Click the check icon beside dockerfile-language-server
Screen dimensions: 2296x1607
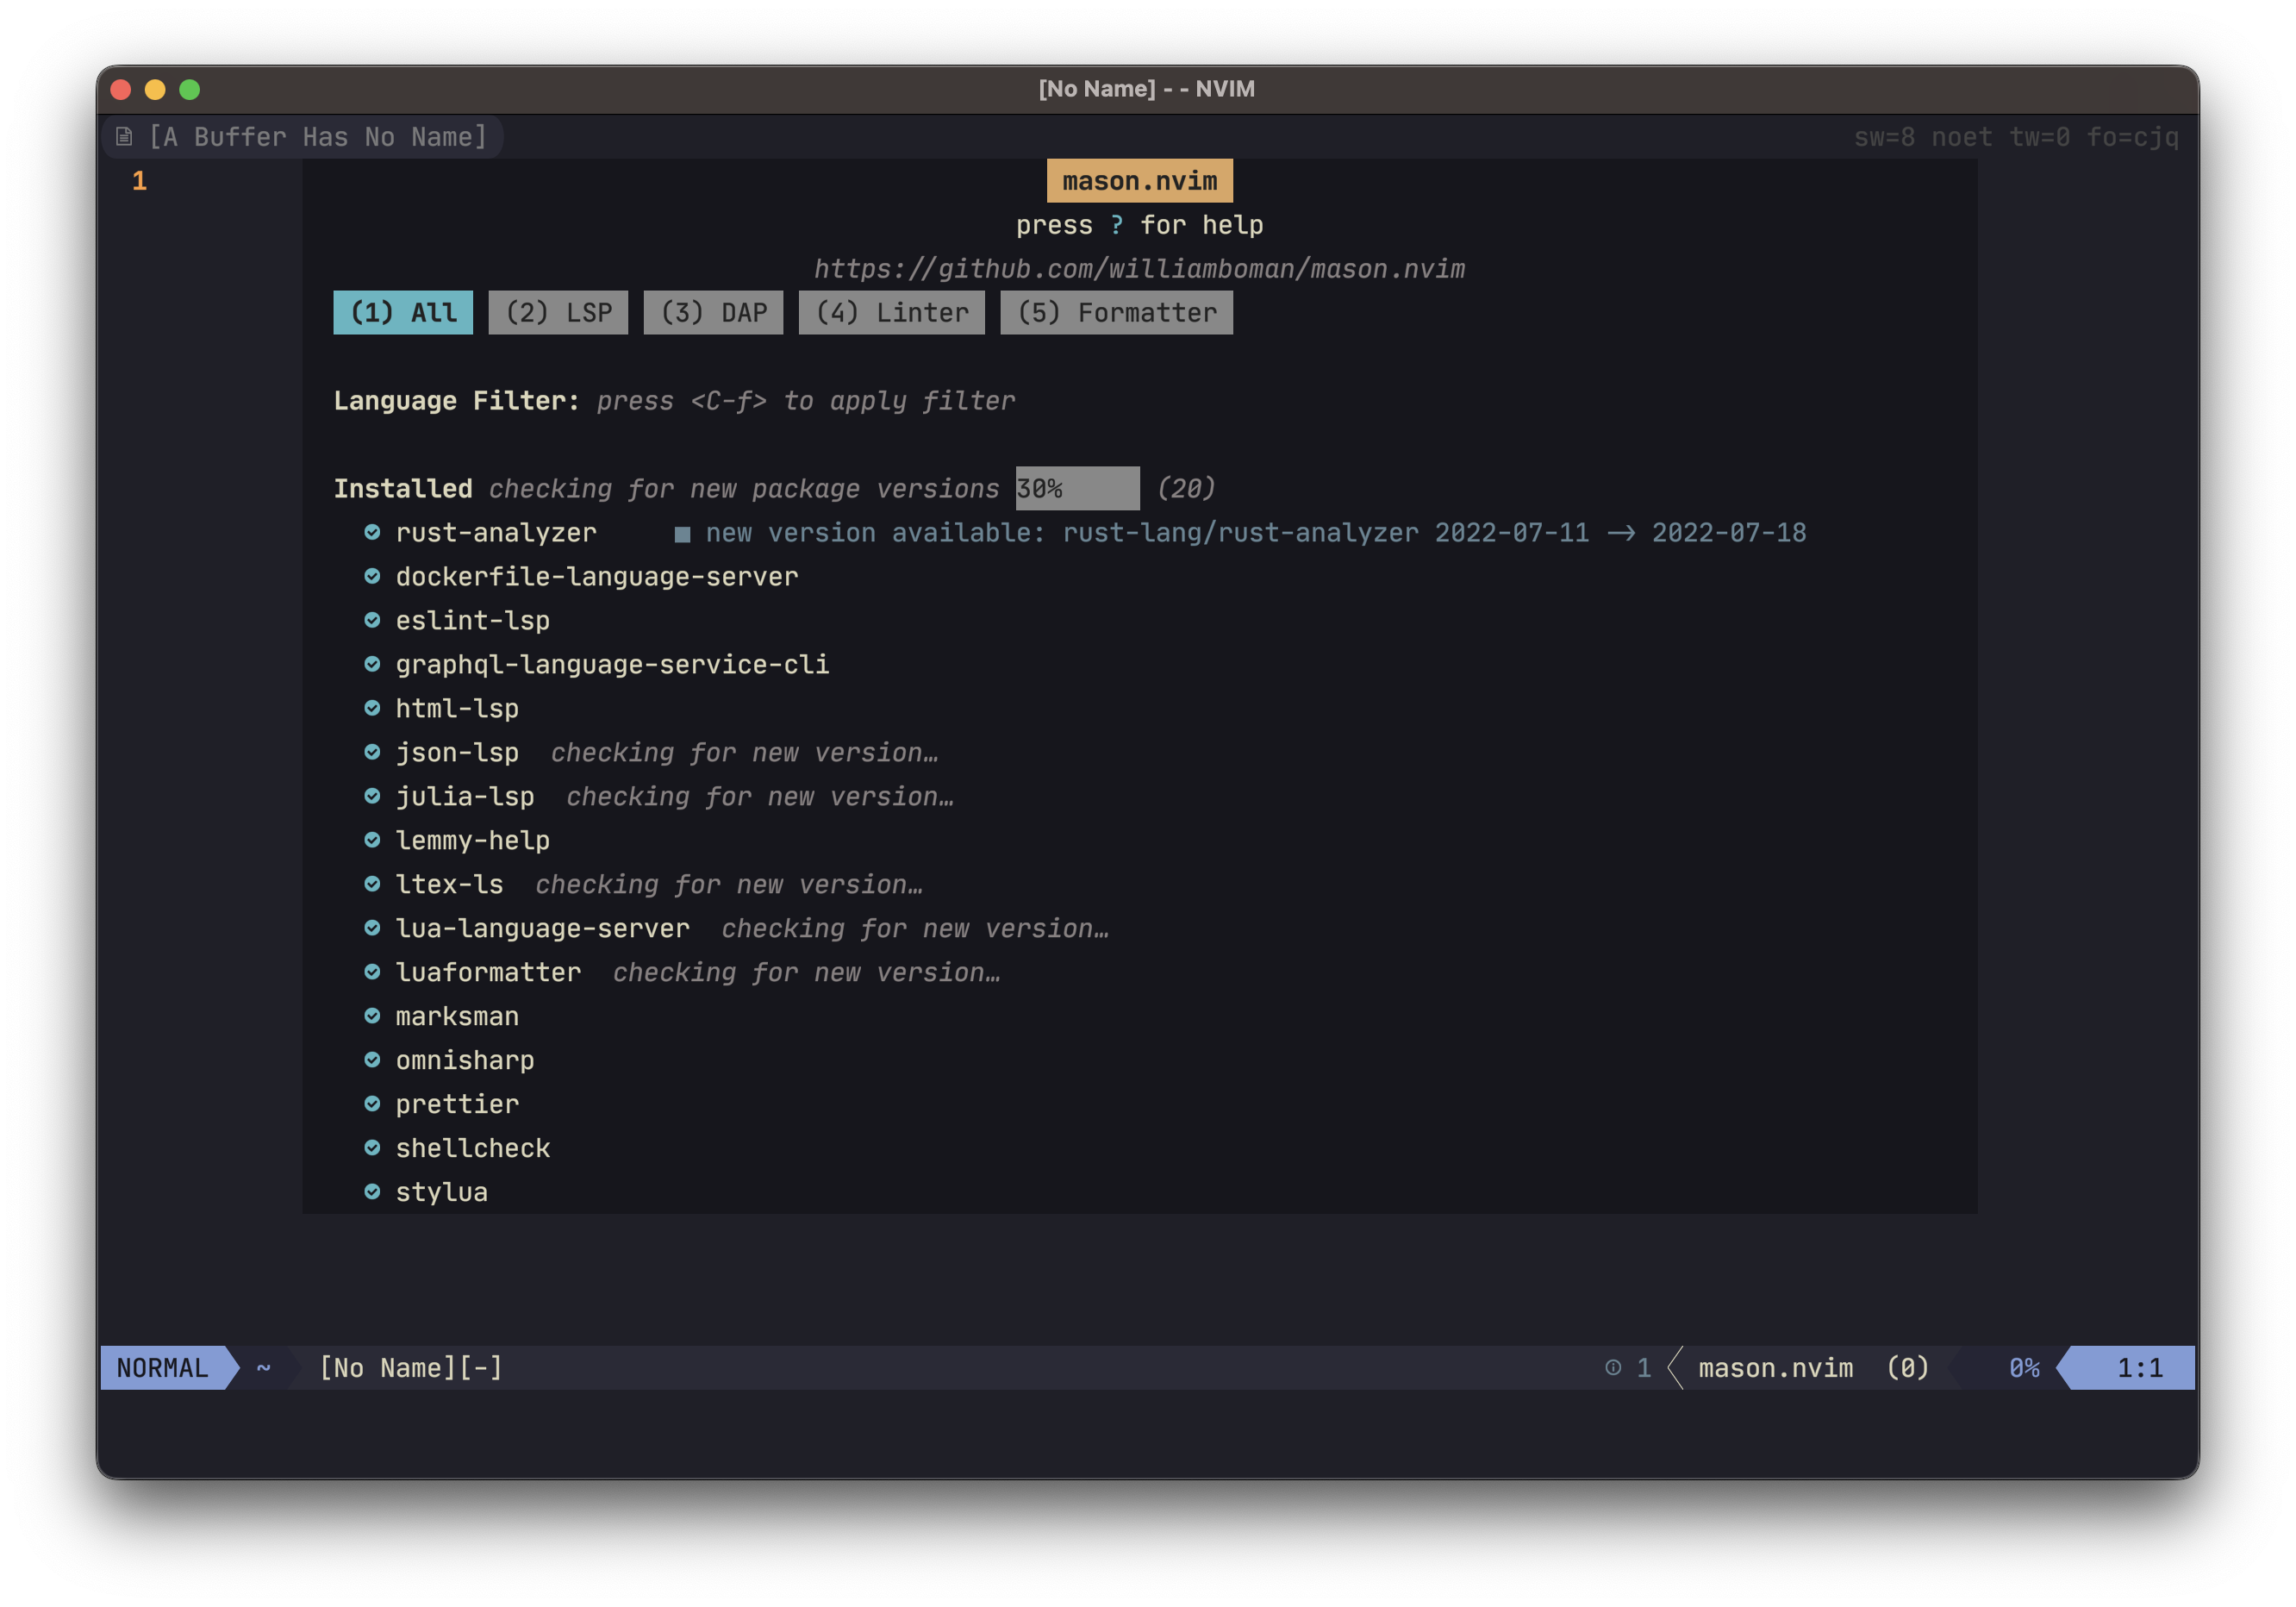tap(372, 576)
